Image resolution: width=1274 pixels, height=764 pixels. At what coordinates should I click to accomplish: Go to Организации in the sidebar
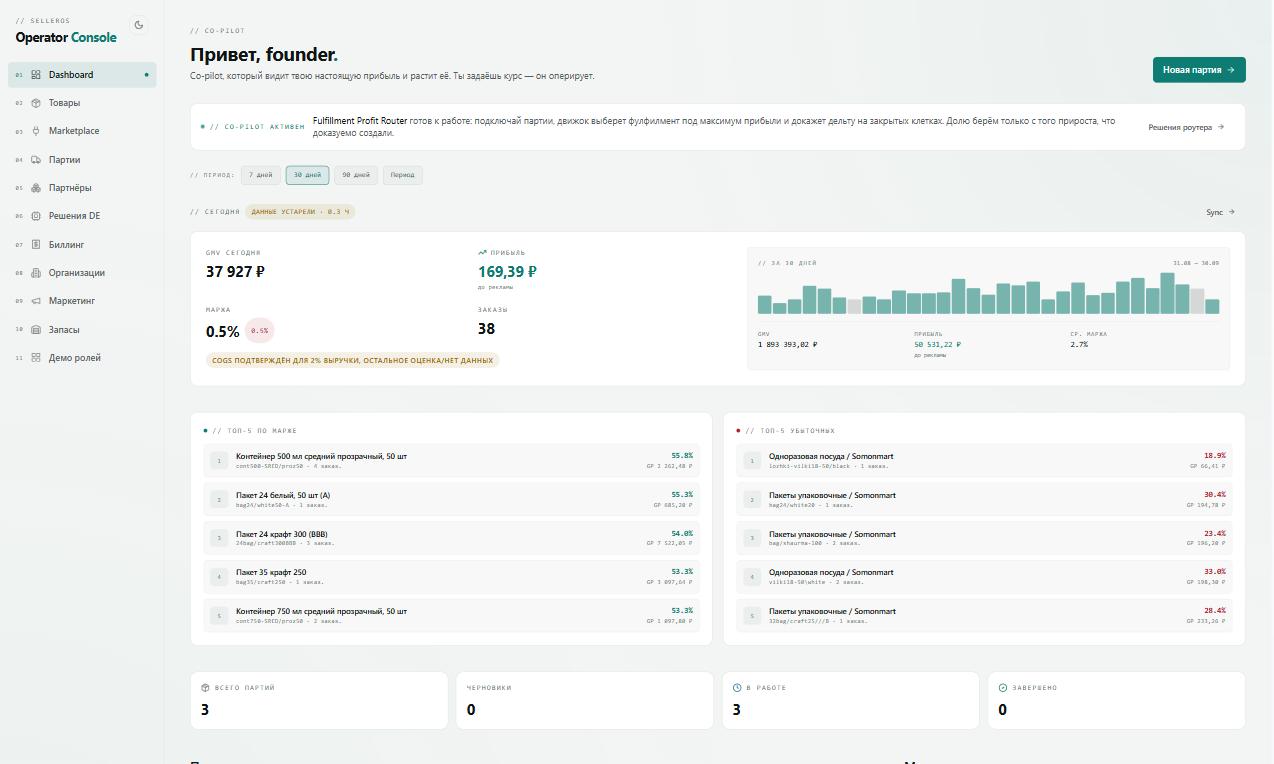pos(82,273)
